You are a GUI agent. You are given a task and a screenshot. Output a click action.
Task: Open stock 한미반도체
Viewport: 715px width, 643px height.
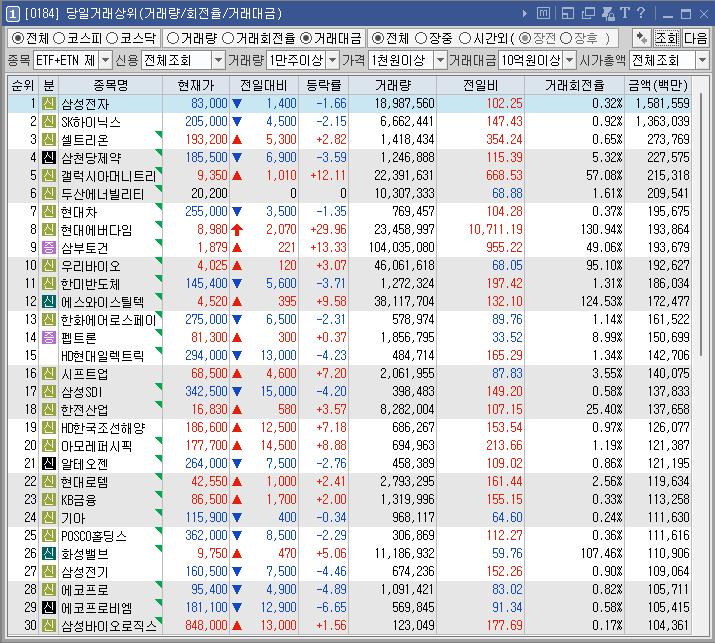pos(90,284)
